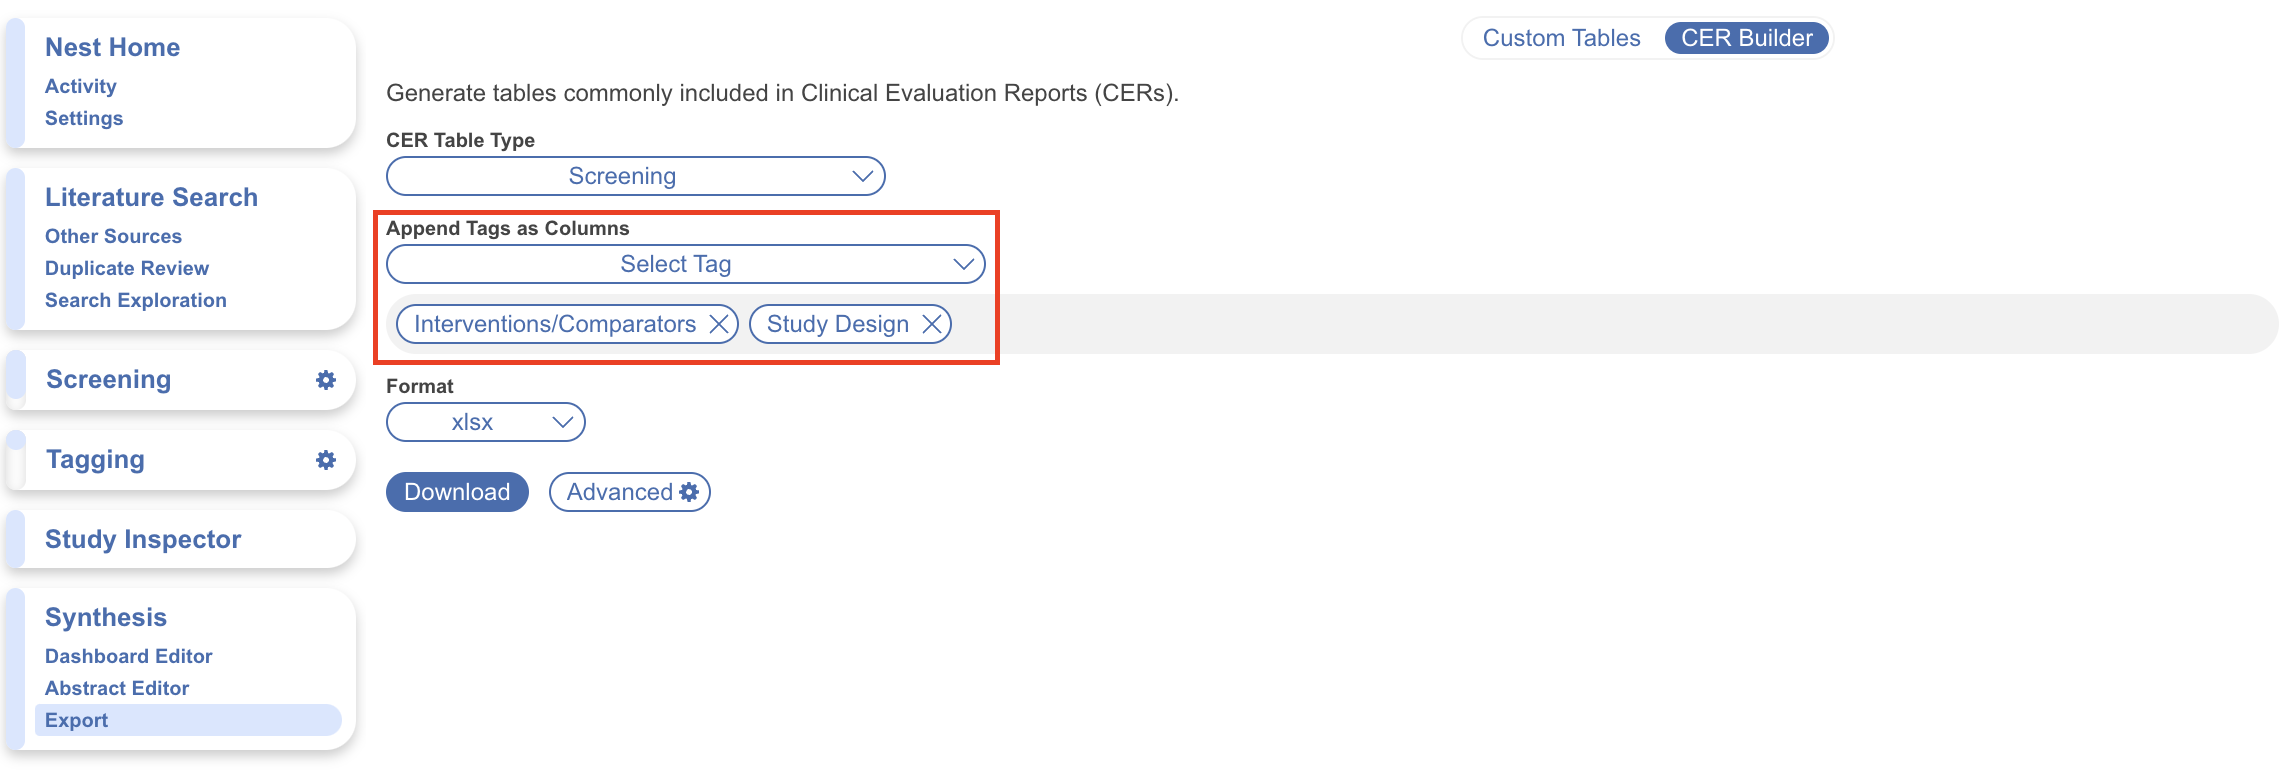2296x776 pixels.
Task: Remove the Study Design tag chip
Action: [932, 324]
